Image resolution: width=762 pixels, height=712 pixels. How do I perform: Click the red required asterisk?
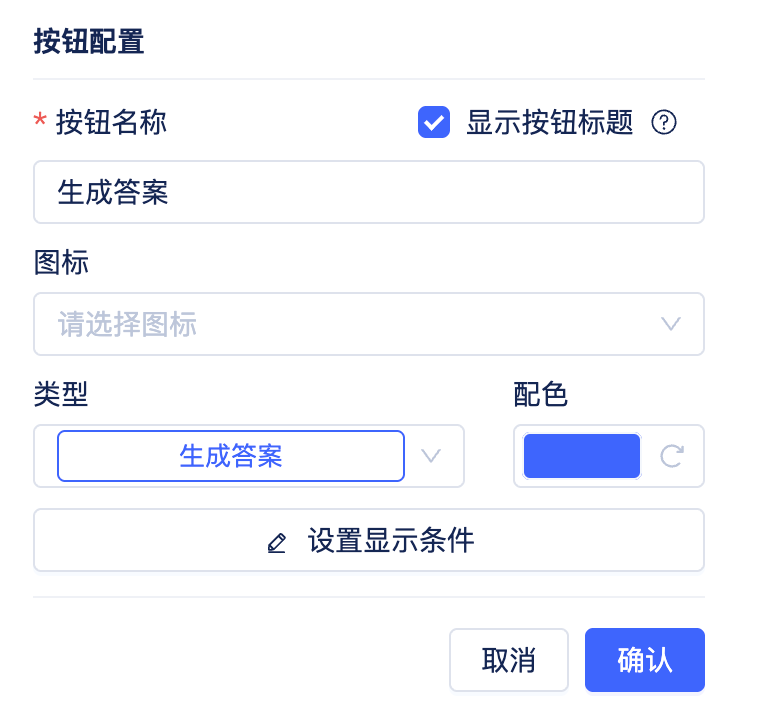pos(40,122)
